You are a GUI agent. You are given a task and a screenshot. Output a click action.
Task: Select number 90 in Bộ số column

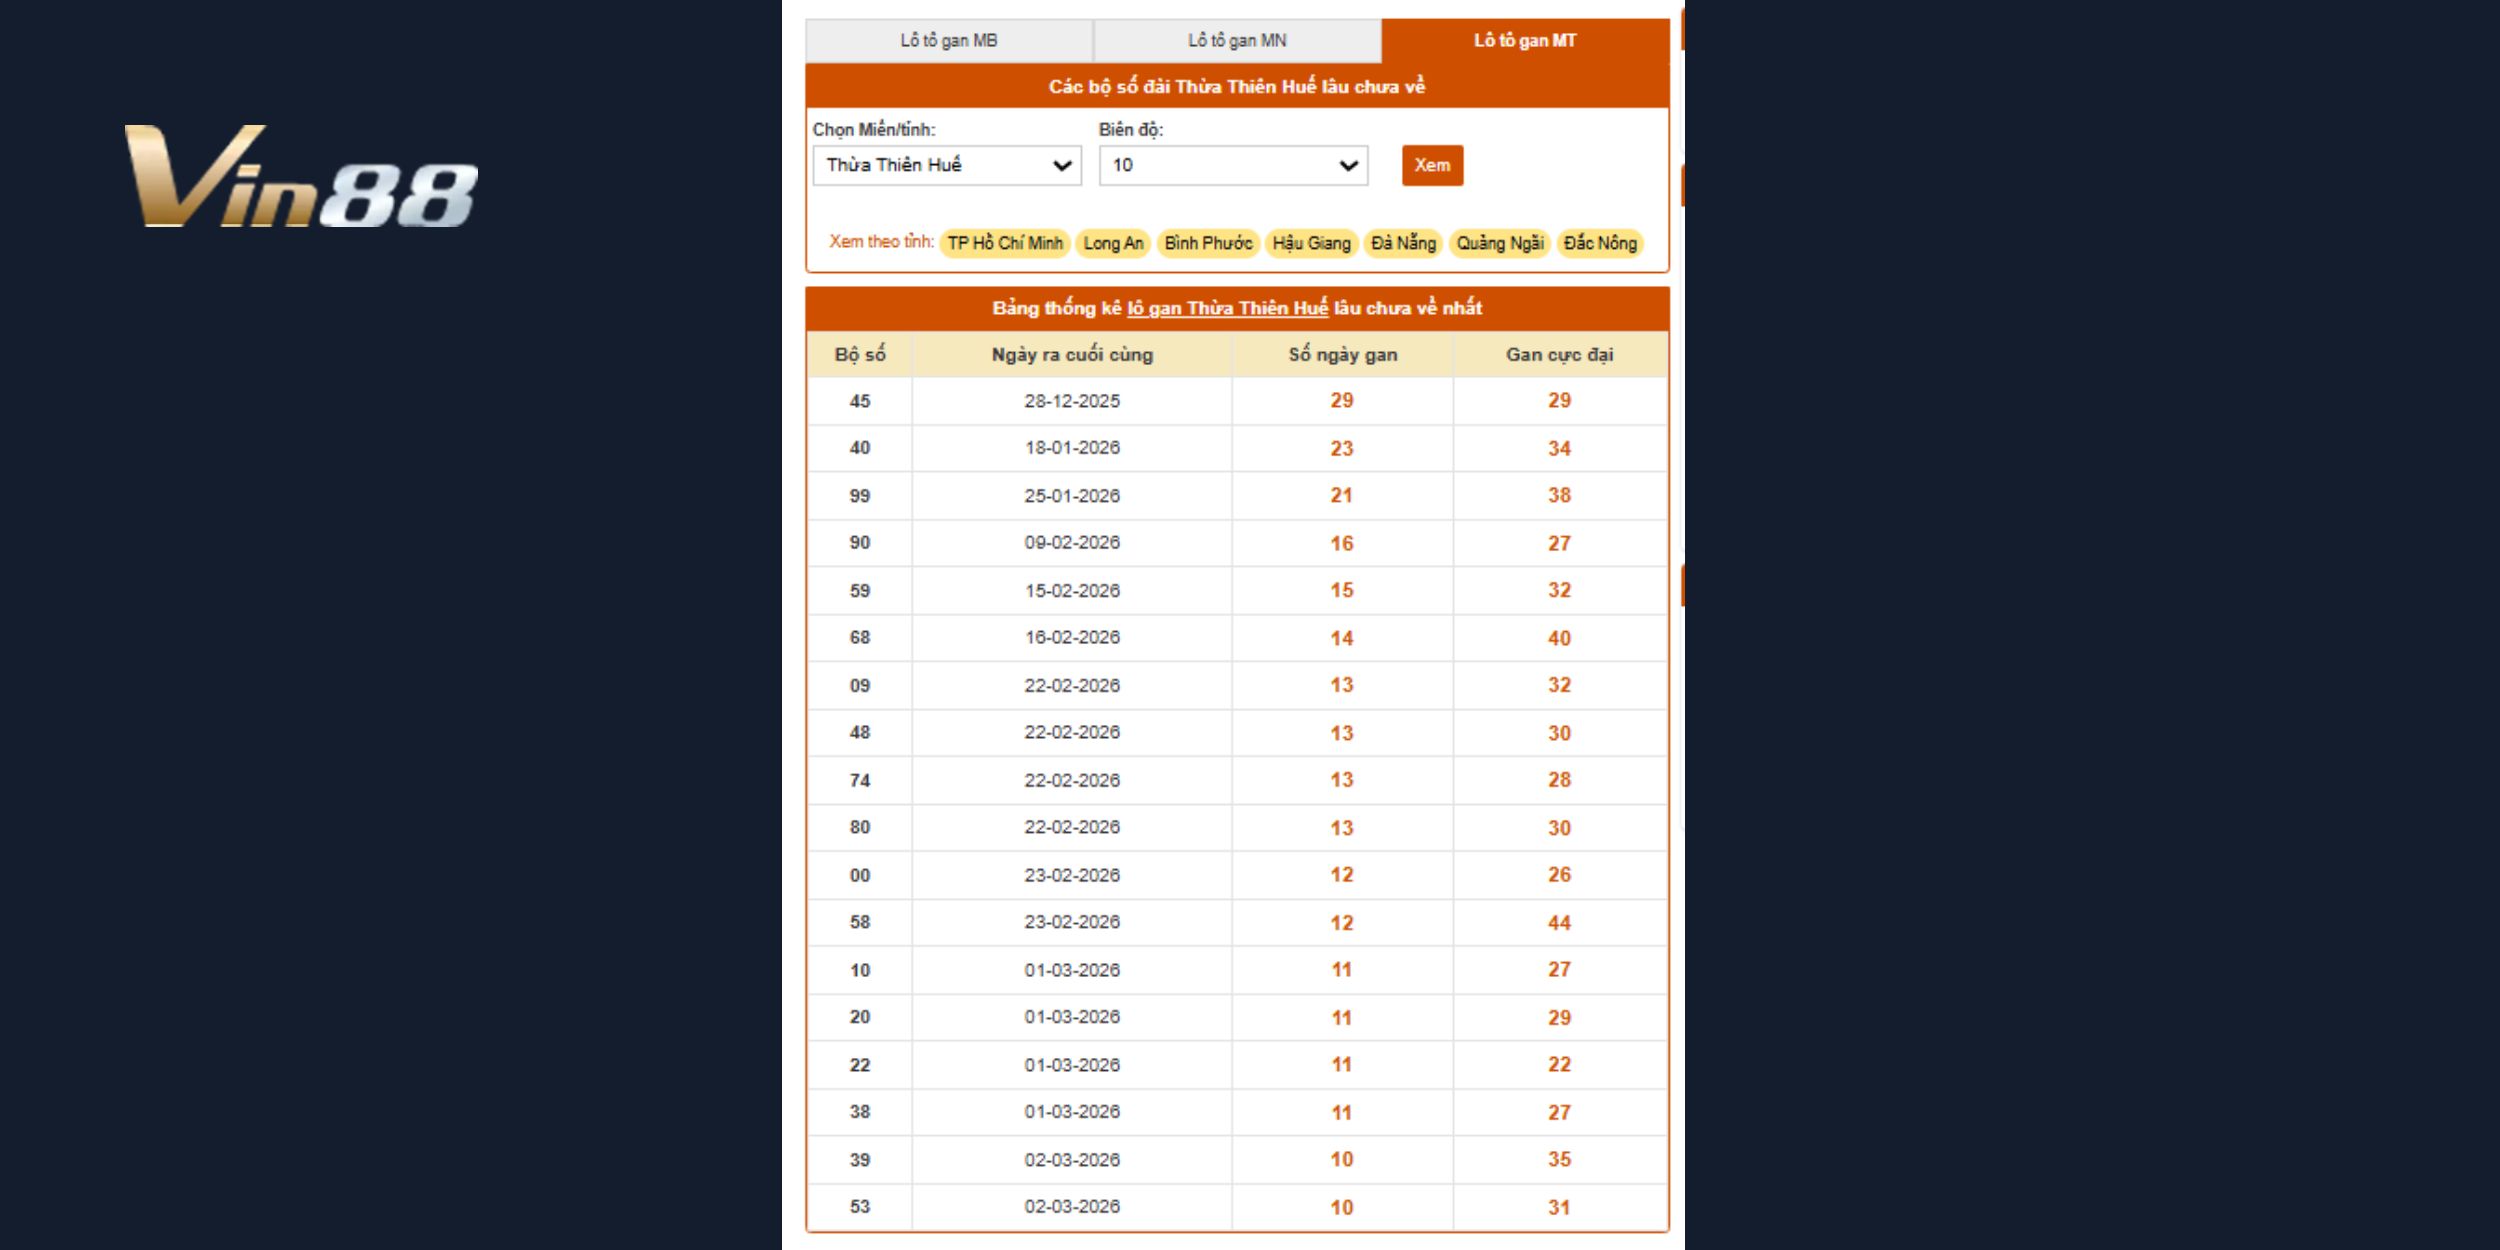click(860, 543)
